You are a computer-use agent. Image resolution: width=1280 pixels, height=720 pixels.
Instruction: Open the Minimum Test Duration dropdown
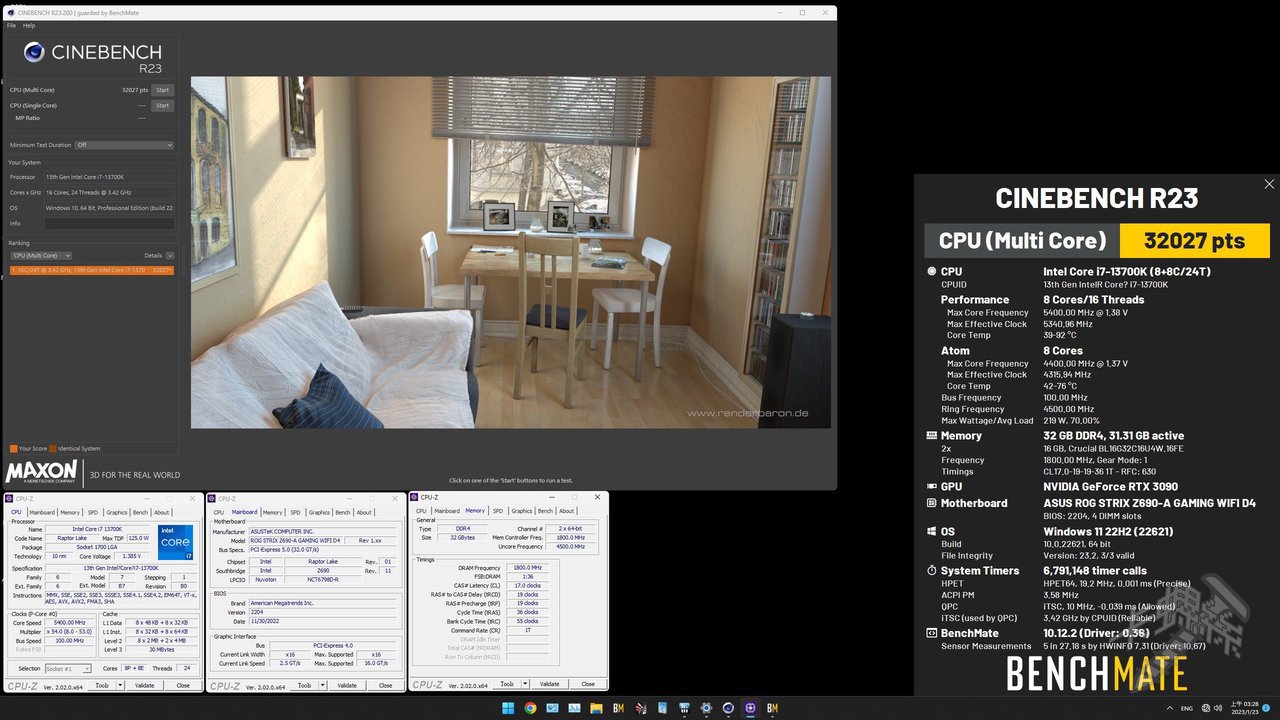(123, 144)
